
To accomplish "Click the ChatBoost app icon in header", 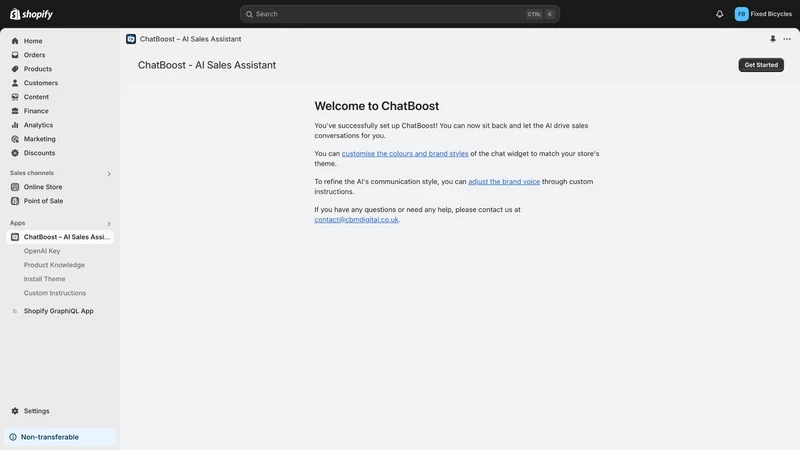I will click(x=131, y=39).
